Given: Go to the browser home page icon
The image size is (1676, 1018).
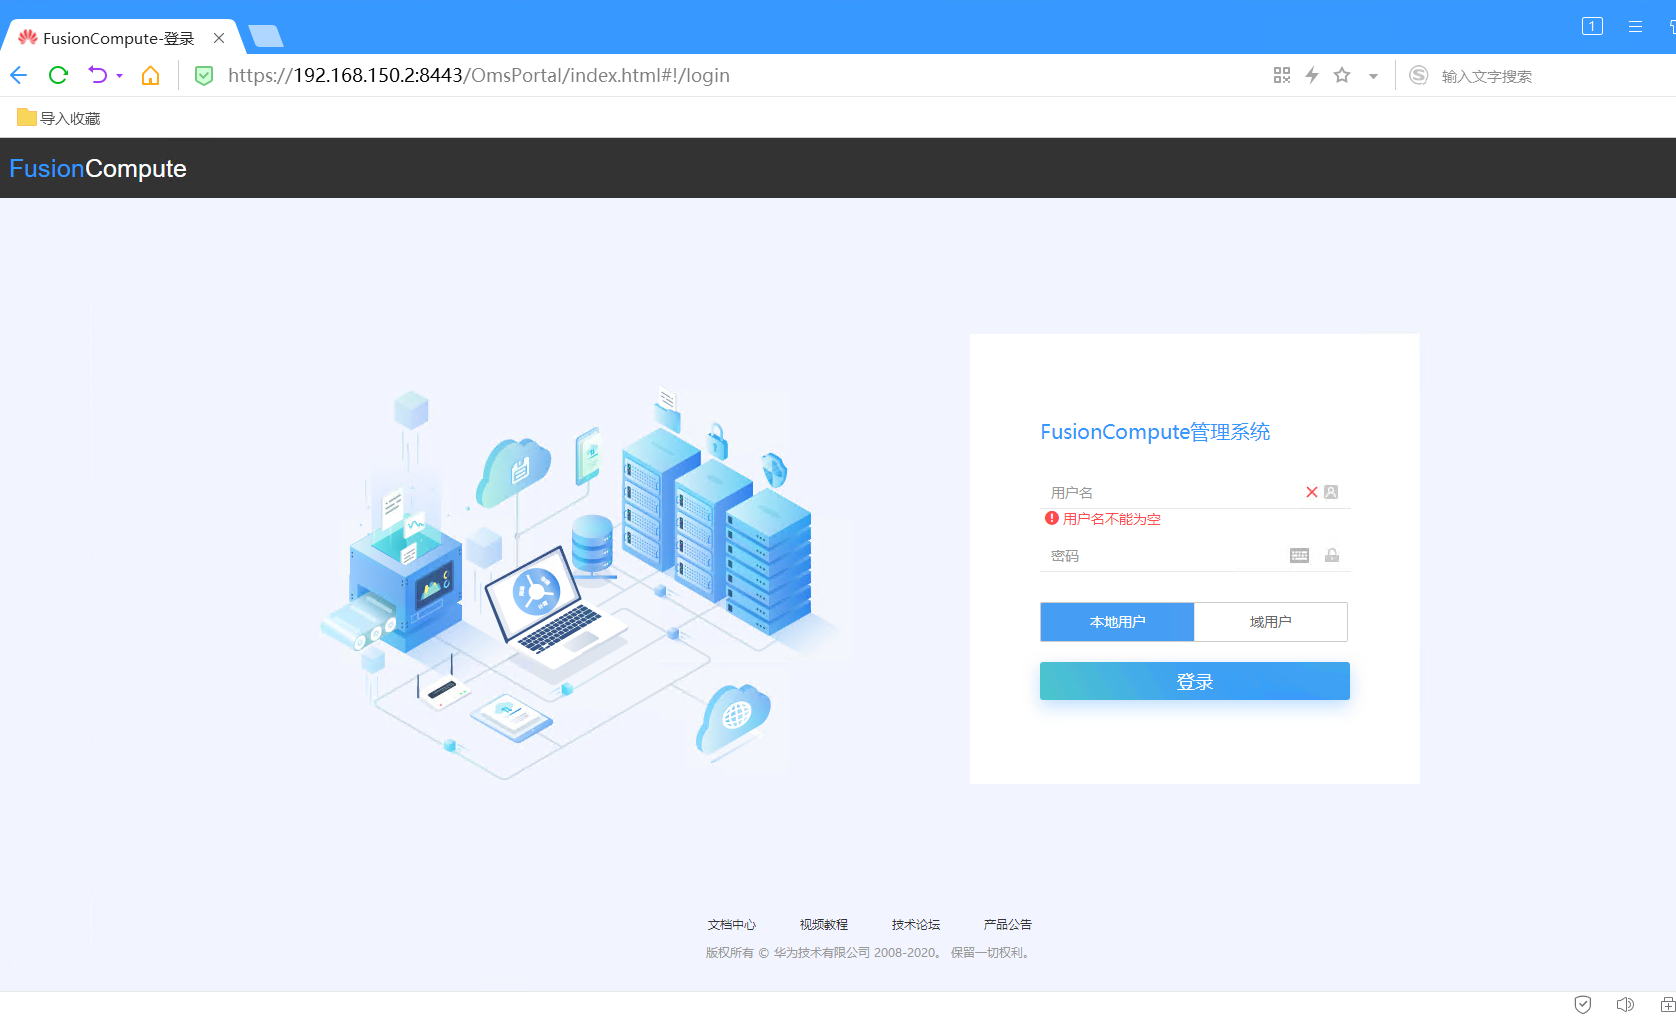Looking at the screenshot, I should click(150, 75).
